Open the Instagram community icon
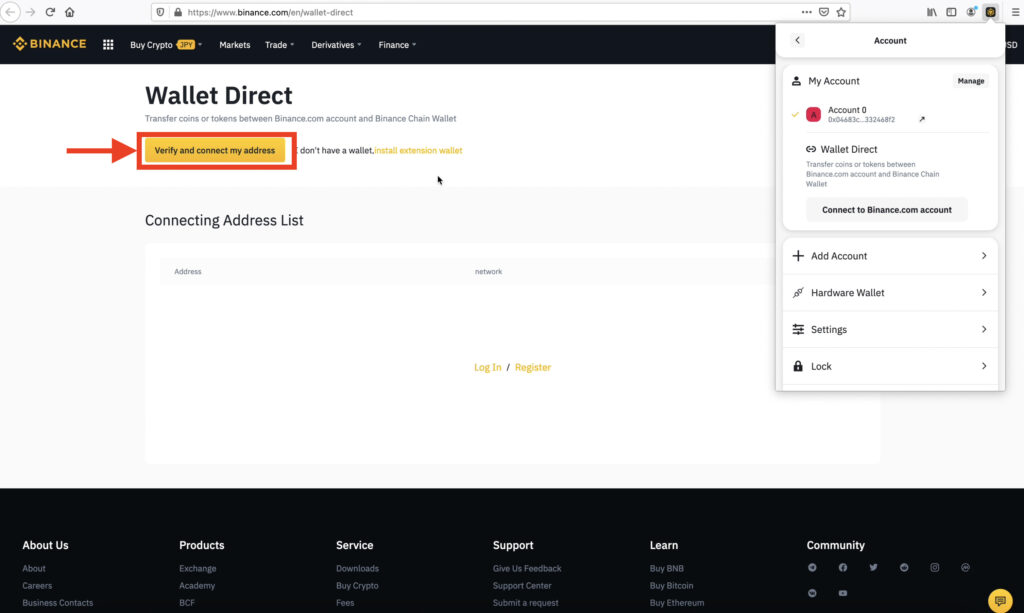This screenshot has height=613, width=1024. point(935,567)
